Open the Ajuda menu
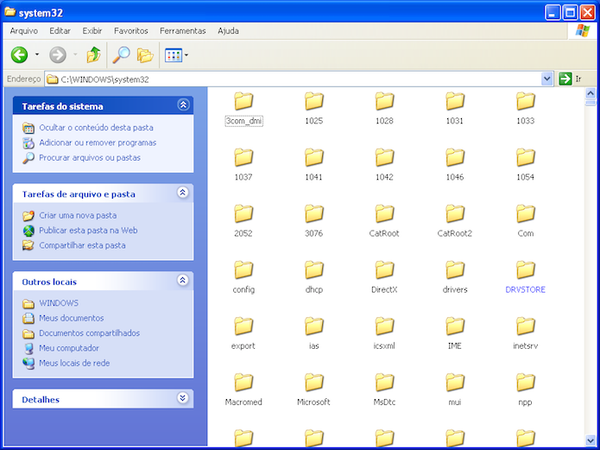The width and height of the screenshot is (600, 450). pyautogui.click(x=228, y=31)
